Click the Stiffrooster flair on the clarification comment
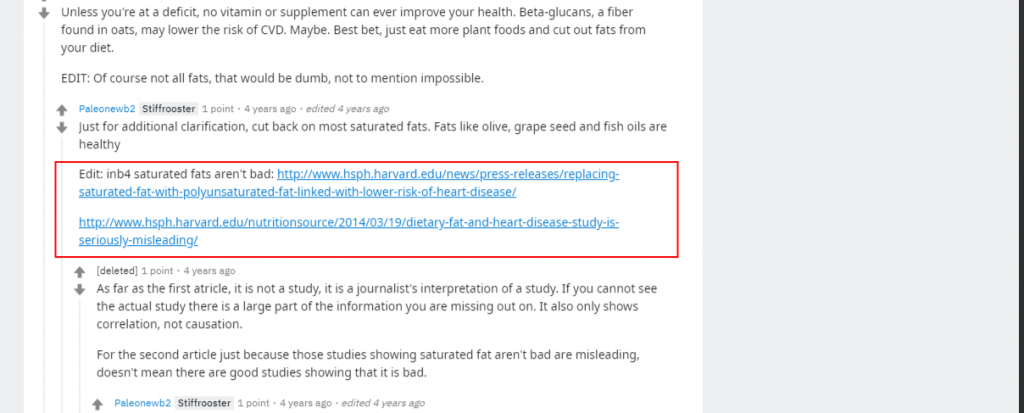Image resolution: width=1024 pixels, height=413 pixels. (168, 109)
